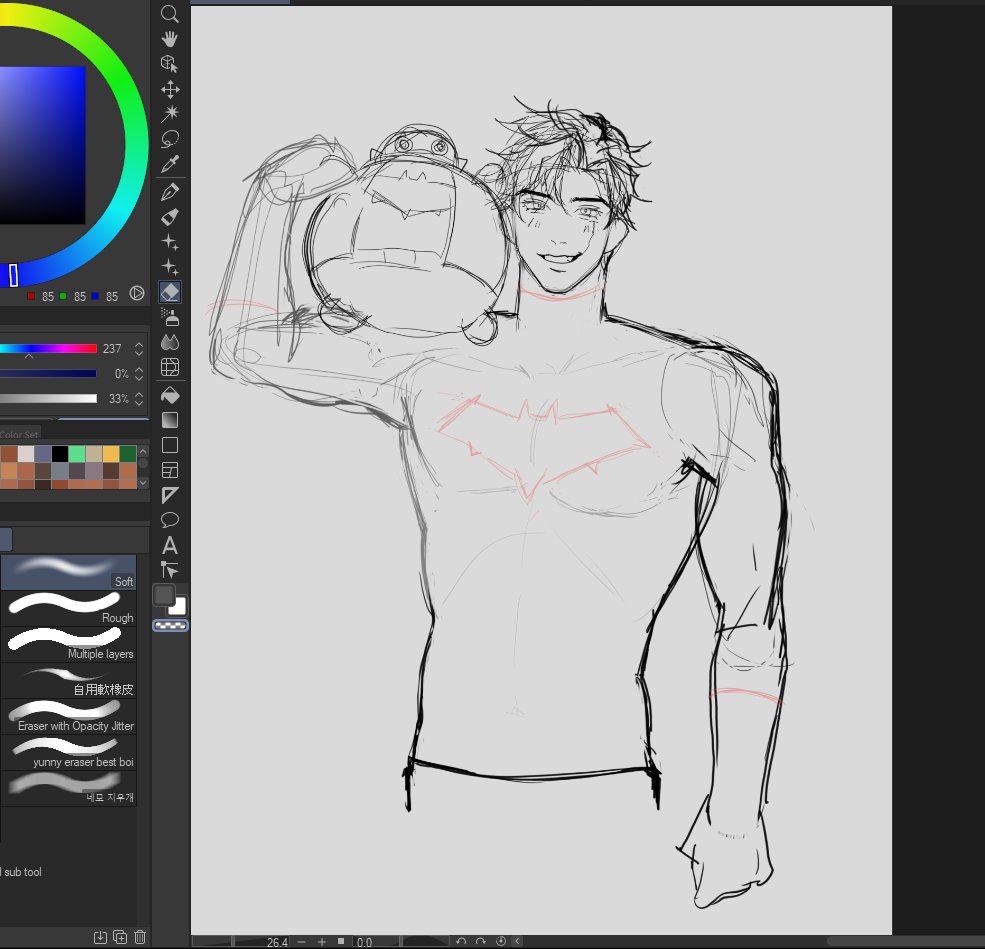Choose the sub drawing color swatch

click(179, 607)
